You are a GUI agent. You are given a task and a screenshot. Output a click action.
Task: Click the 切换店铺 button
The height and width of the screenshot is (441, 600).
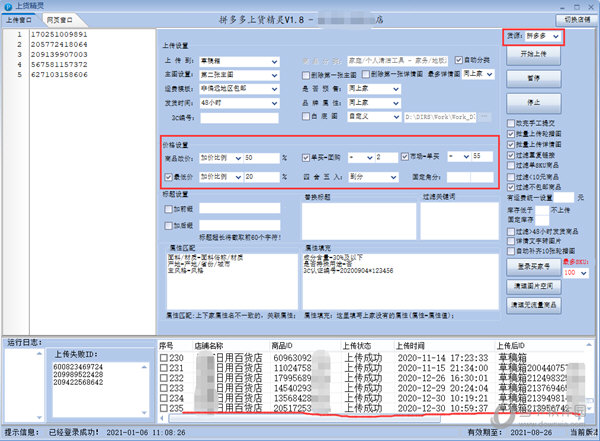point(577,20)
